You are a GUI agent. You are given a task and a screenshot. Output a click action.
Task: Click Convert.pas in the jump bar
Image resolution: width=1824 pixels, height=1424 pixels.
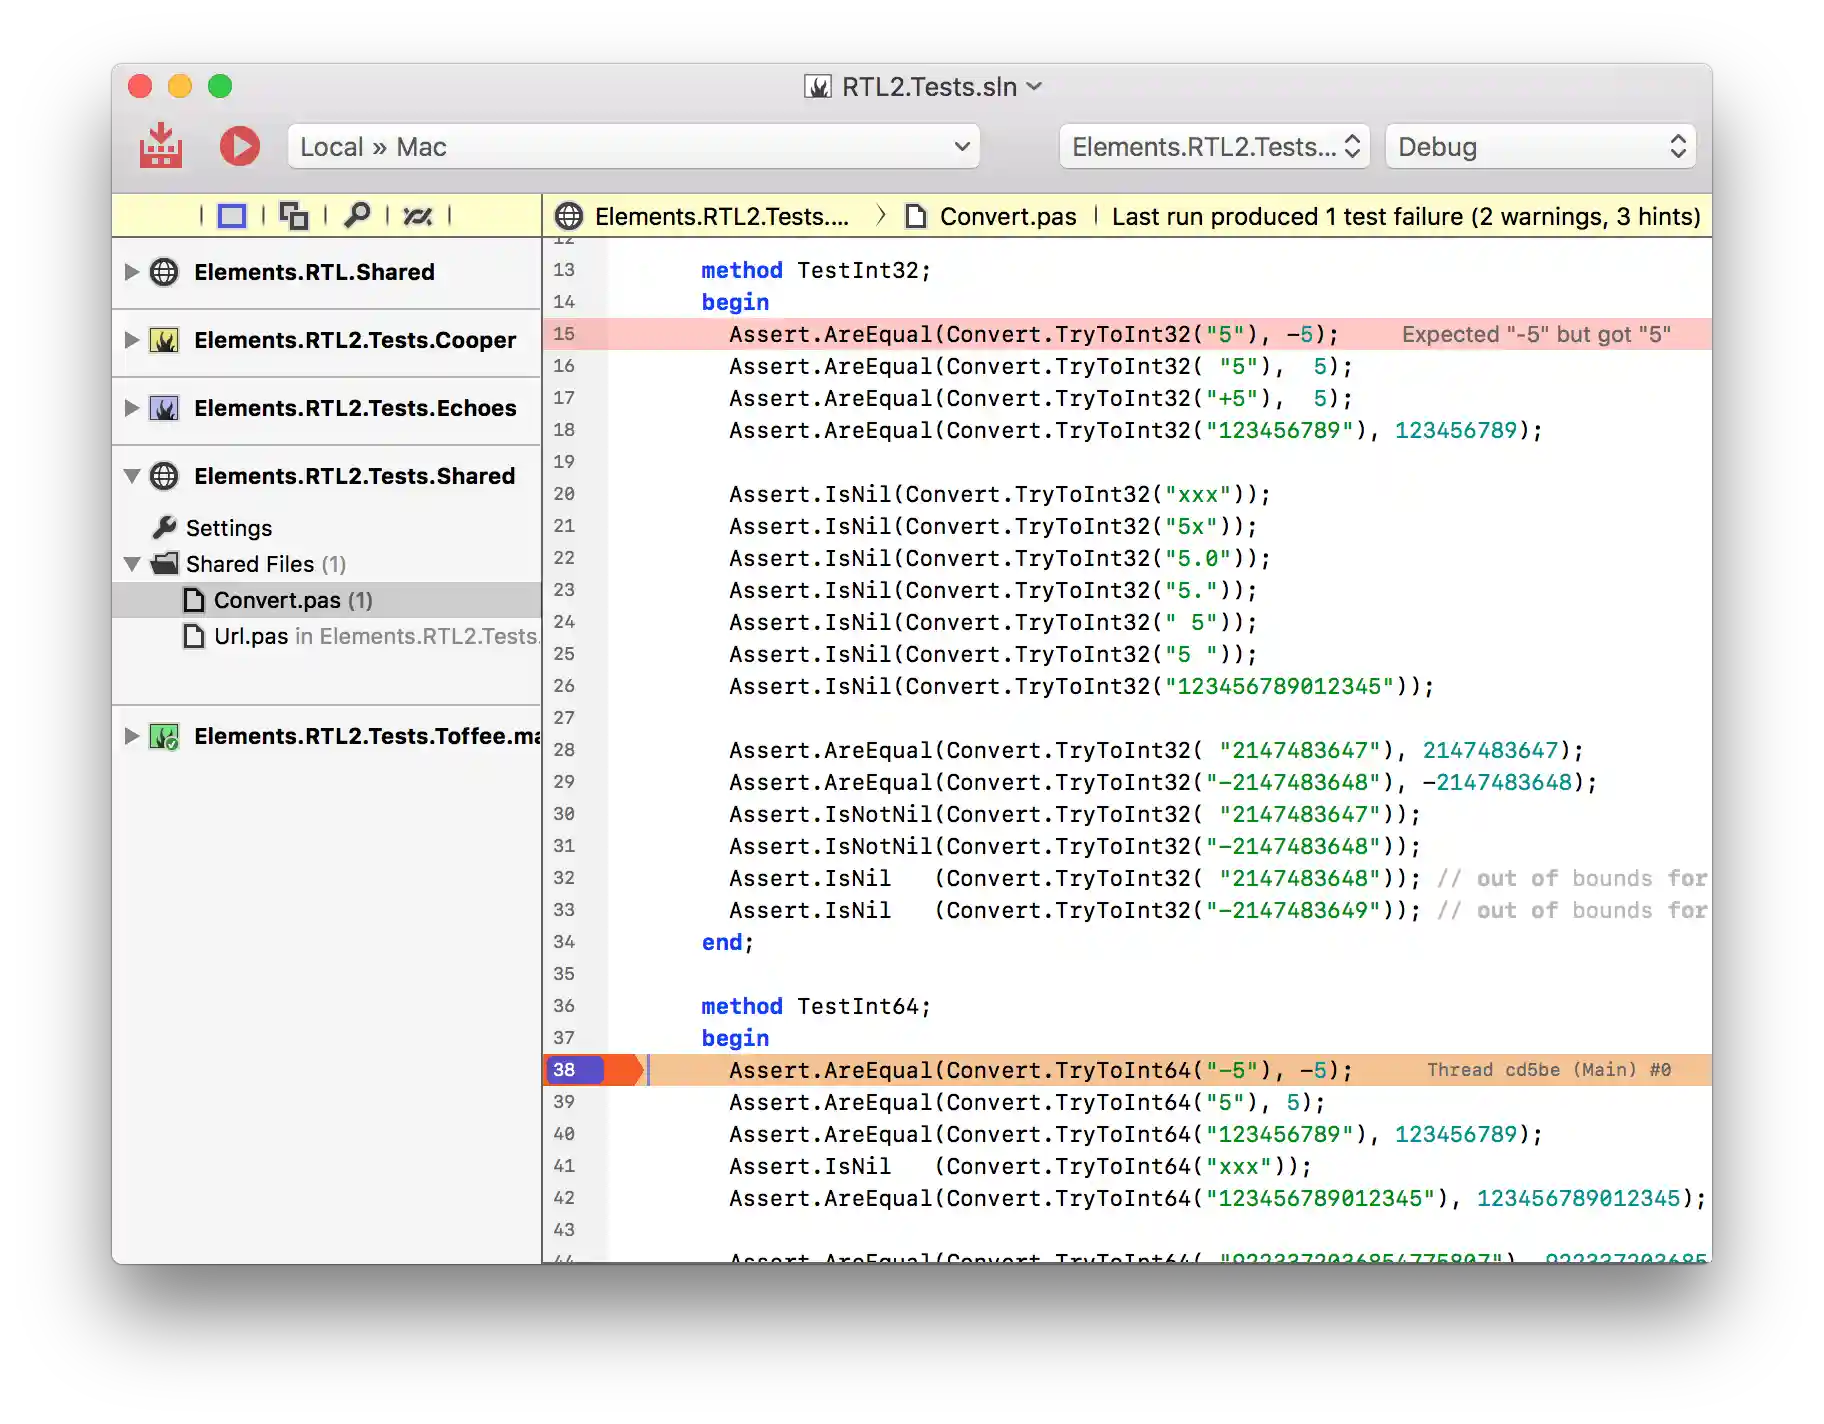[x=1007, y=217]
